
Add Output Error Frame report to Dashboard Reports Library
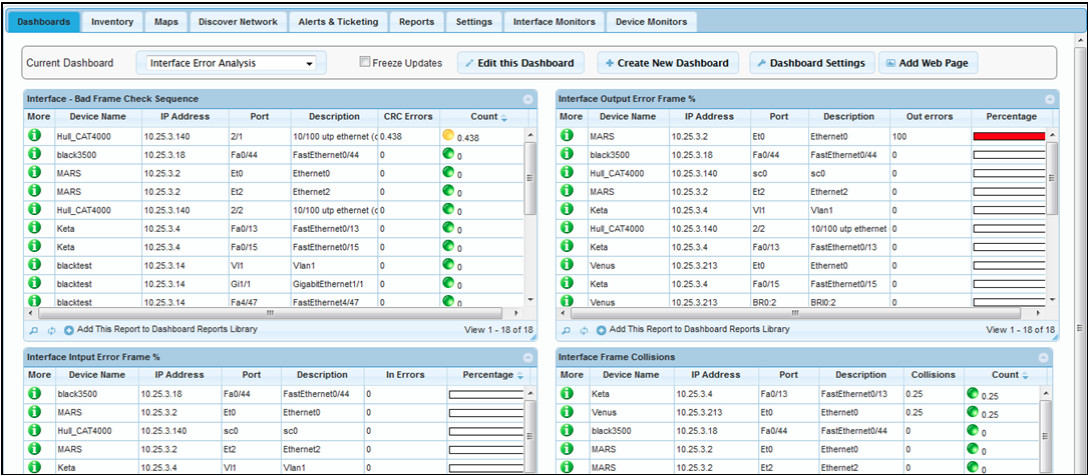693,329
